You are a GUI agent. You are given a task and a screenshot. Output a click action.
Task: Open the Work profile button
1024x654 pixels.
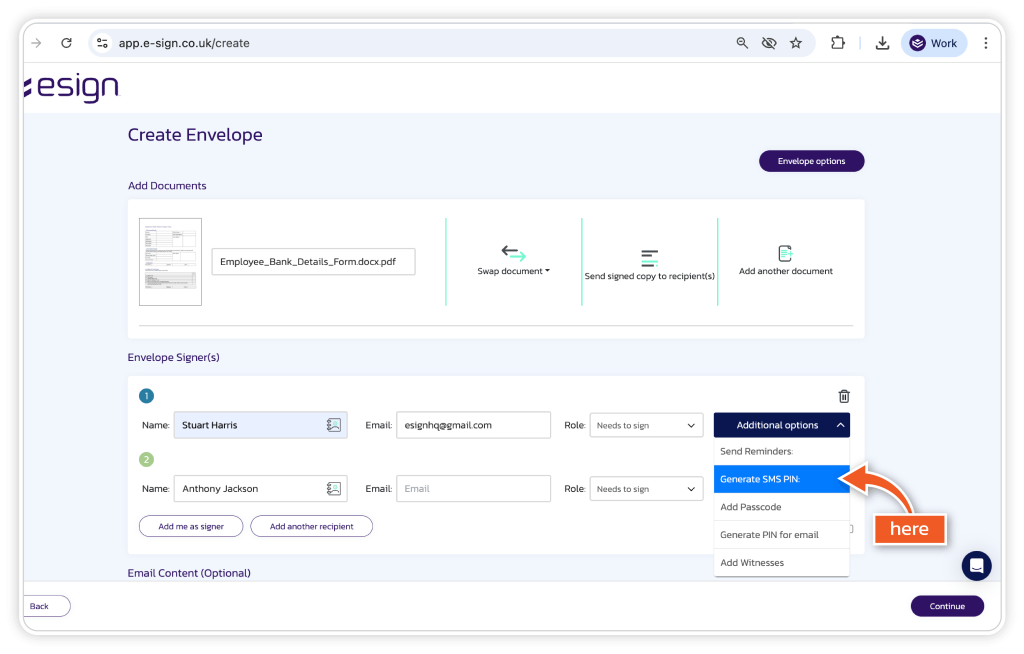933,43
